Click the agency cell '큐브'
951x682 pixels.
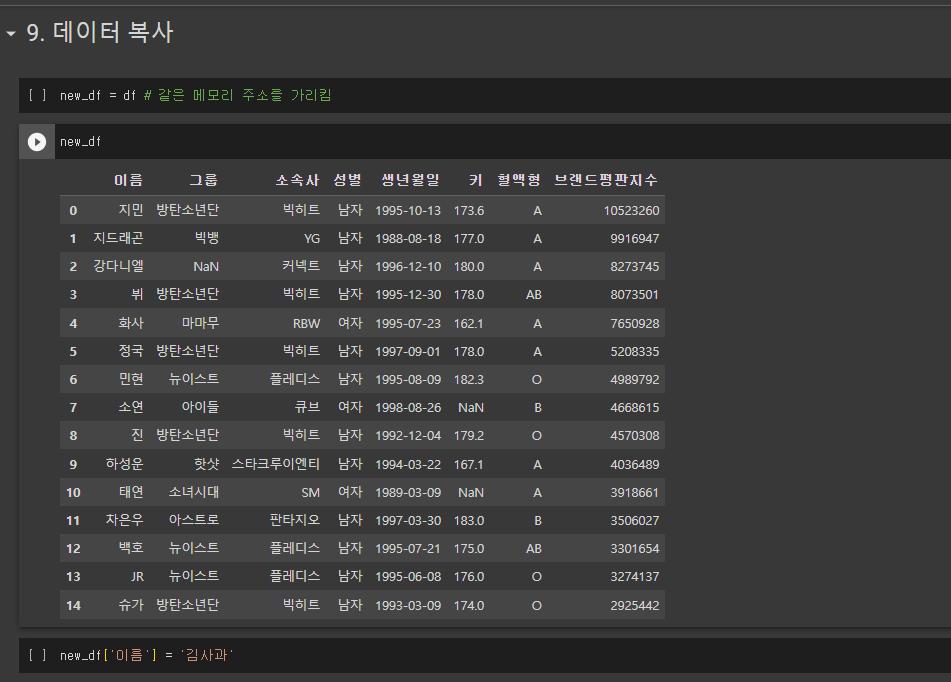coord(307,407)
